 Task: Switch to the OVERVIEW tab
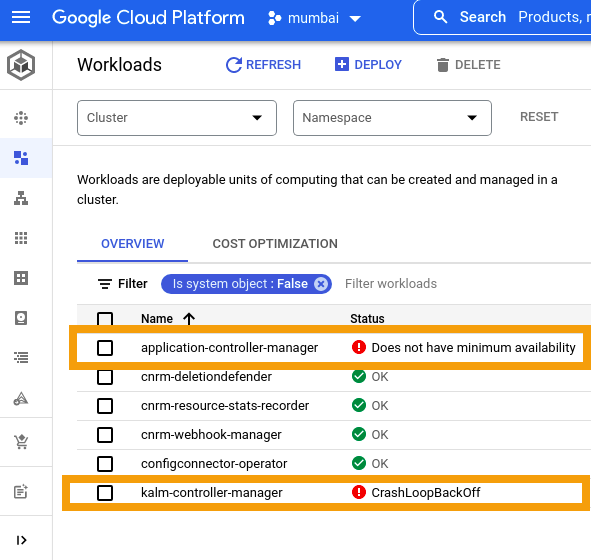coord(132,244)
